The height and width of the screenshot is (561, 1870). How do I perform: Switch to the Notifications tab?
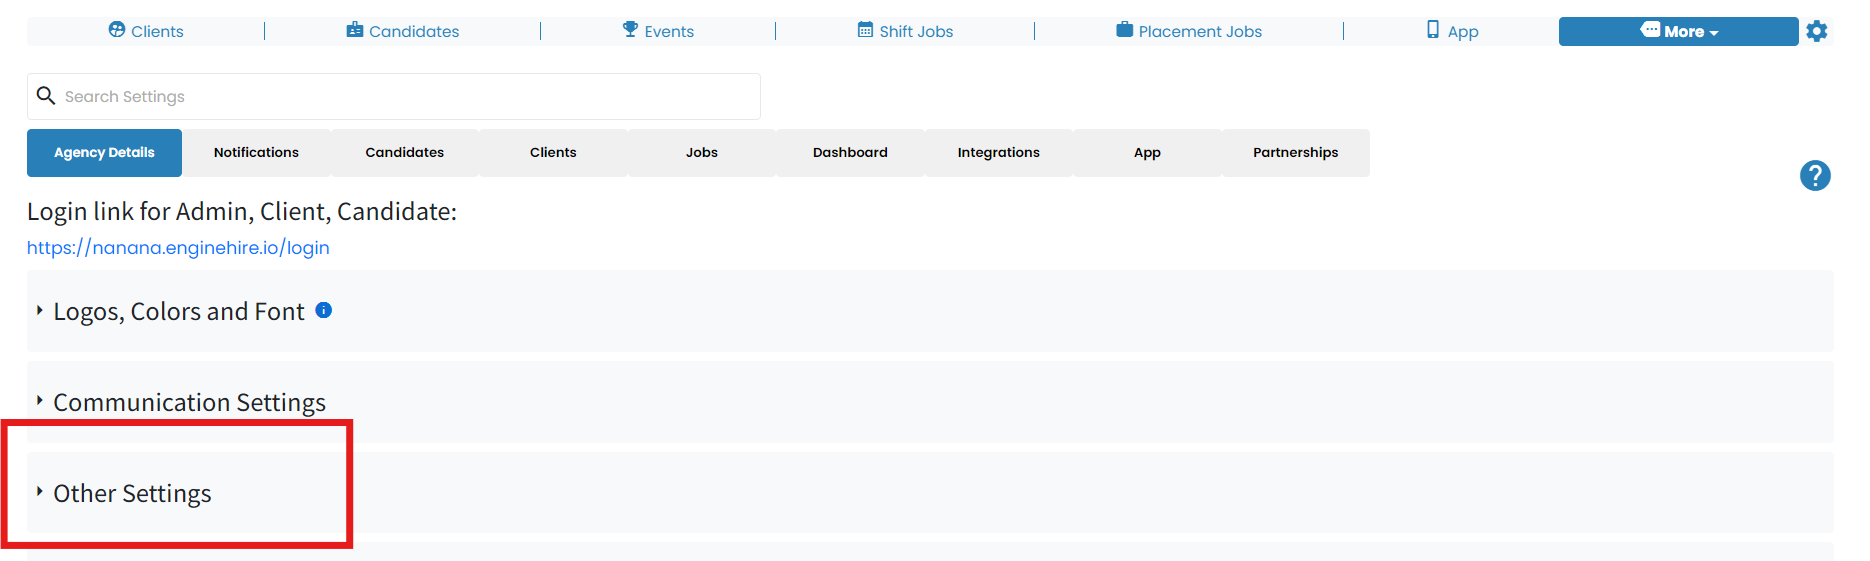pyautogui.click(x=256, y=153)
